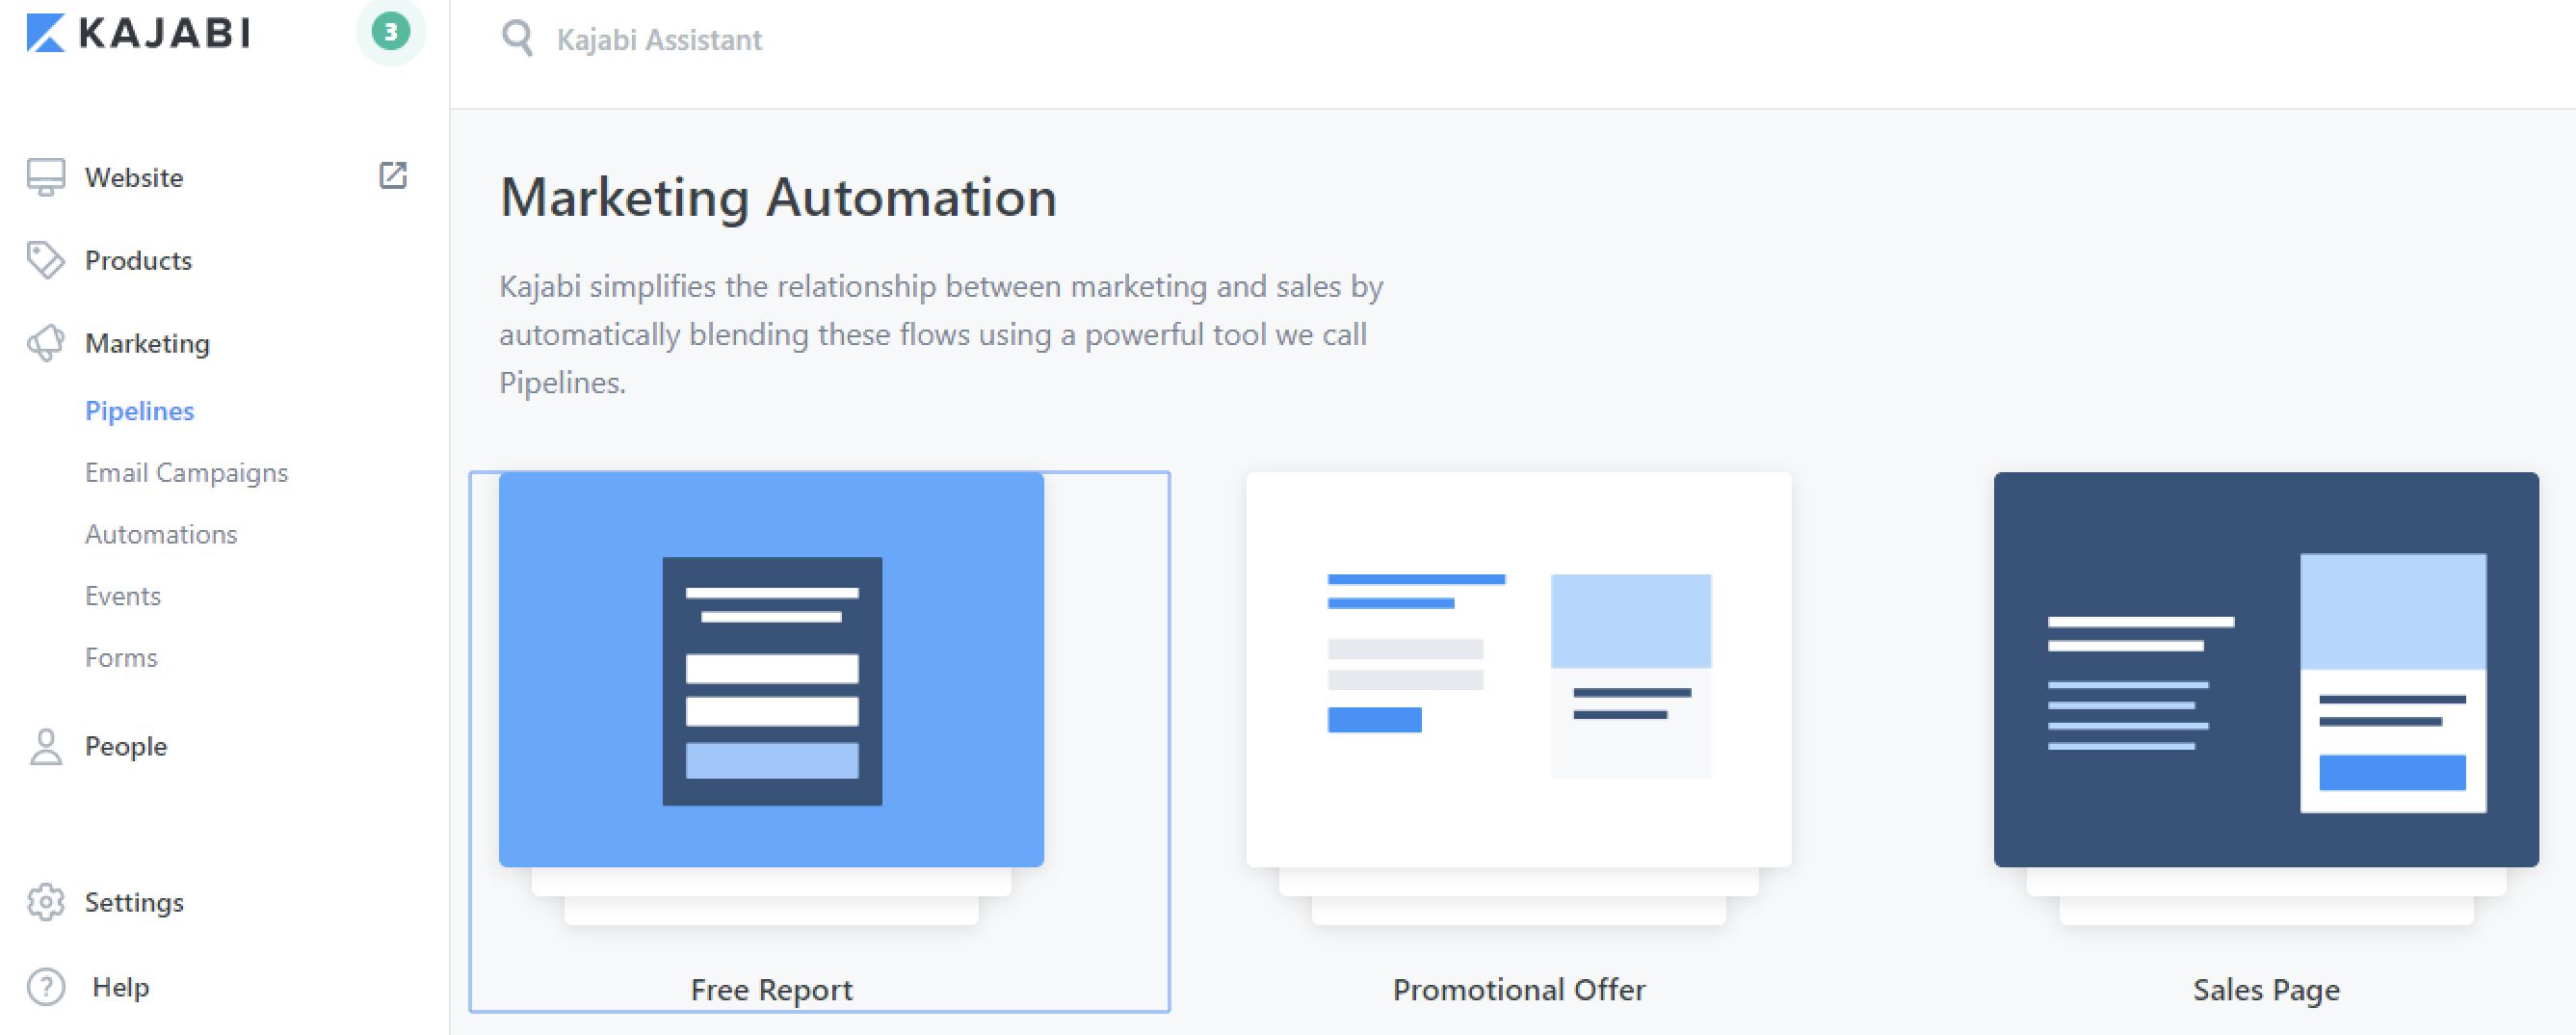Open website in new tab icon
2576x1035 pixels.
393,176
